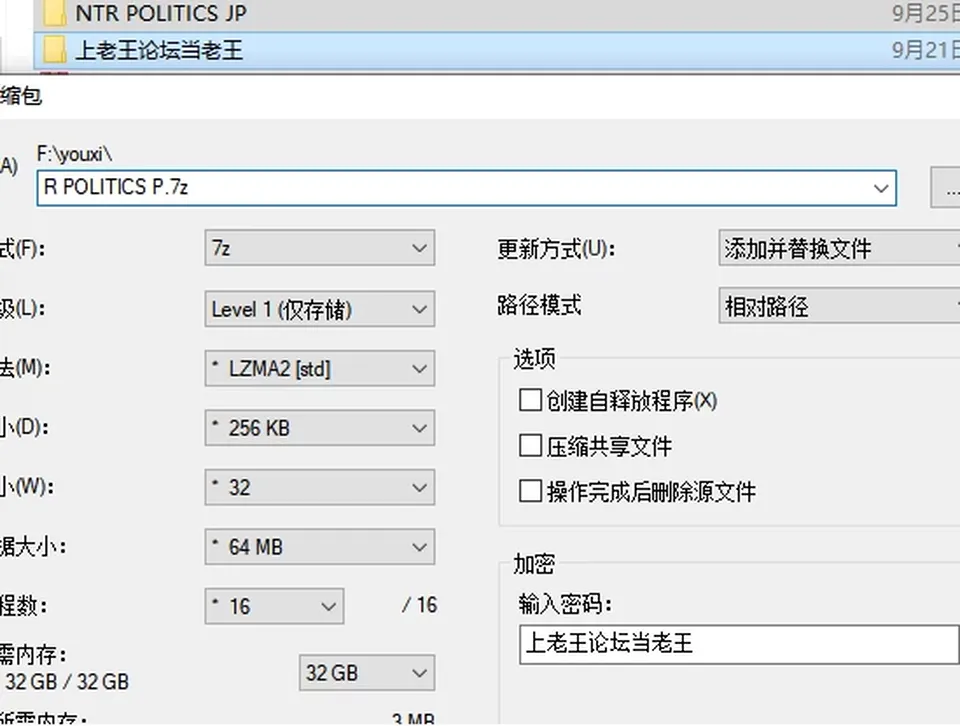Expand the 32 GB memory limit dropdown
960x726 pixels.
(367, 673)
